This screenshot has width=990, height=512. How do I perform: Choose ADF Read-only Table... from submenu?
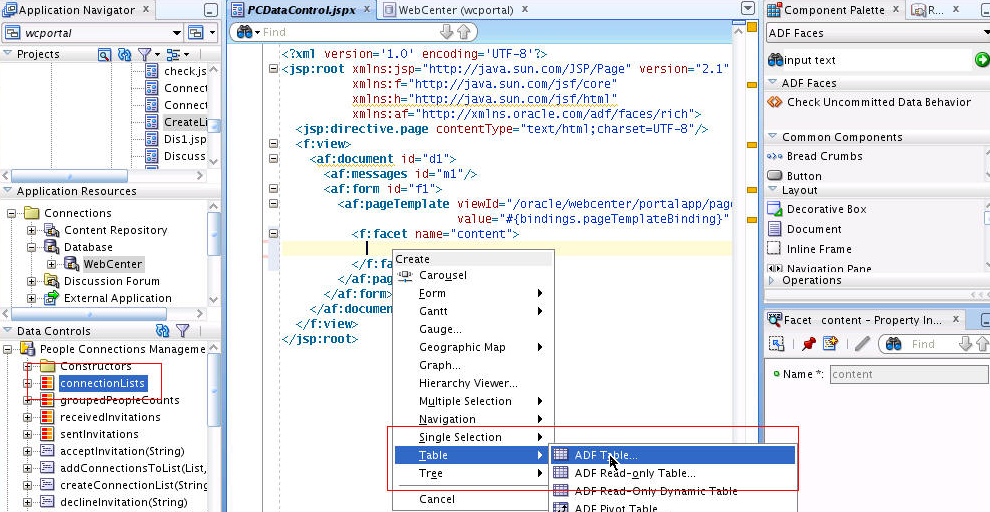point(673,473)
